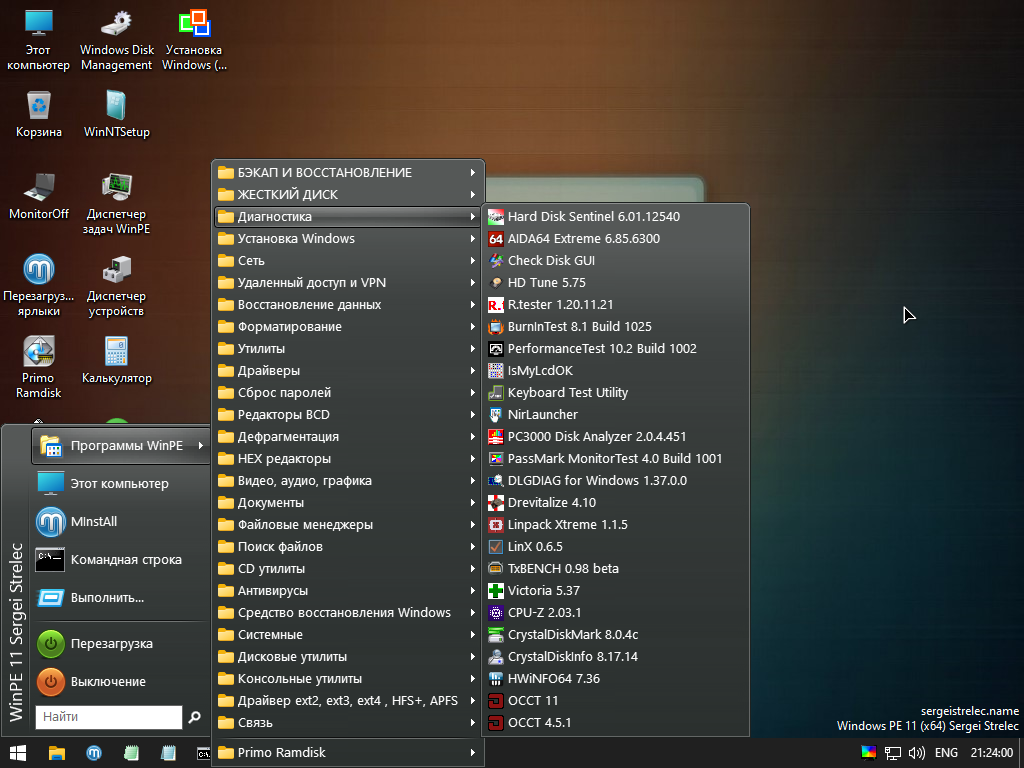Select HEX редакторы menu entry

[348, 458]
